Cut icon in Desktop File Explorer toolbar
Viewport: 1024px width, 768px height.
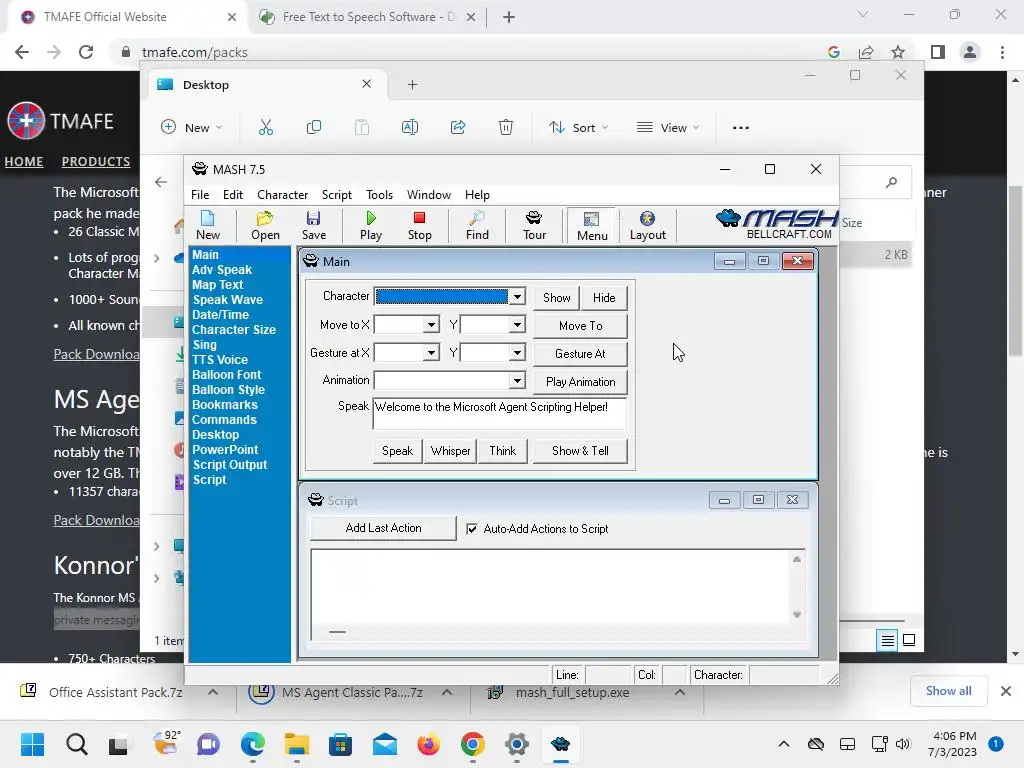coord(265,127)
